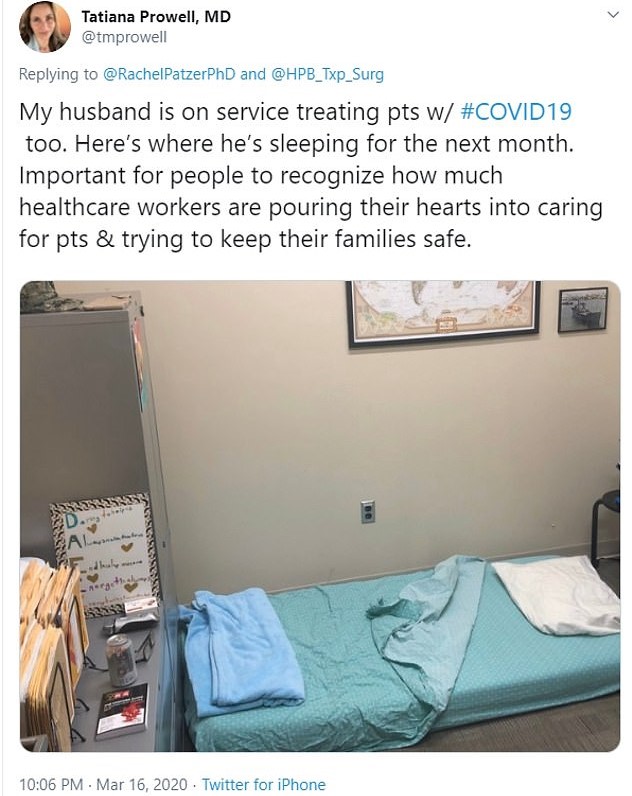Click the wall power outlet in photo
Image resolution: width=632 pixels, height=796 pixels.
click(368, 511)
